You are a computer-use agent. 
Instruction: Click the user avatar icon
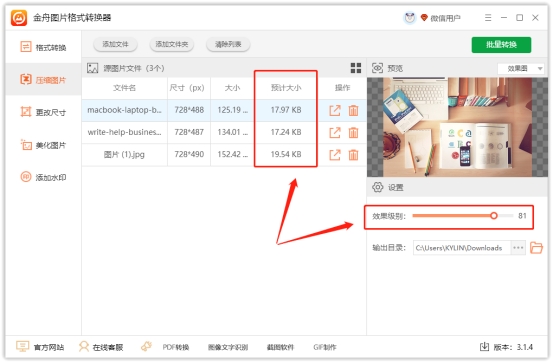pos(409,18)
